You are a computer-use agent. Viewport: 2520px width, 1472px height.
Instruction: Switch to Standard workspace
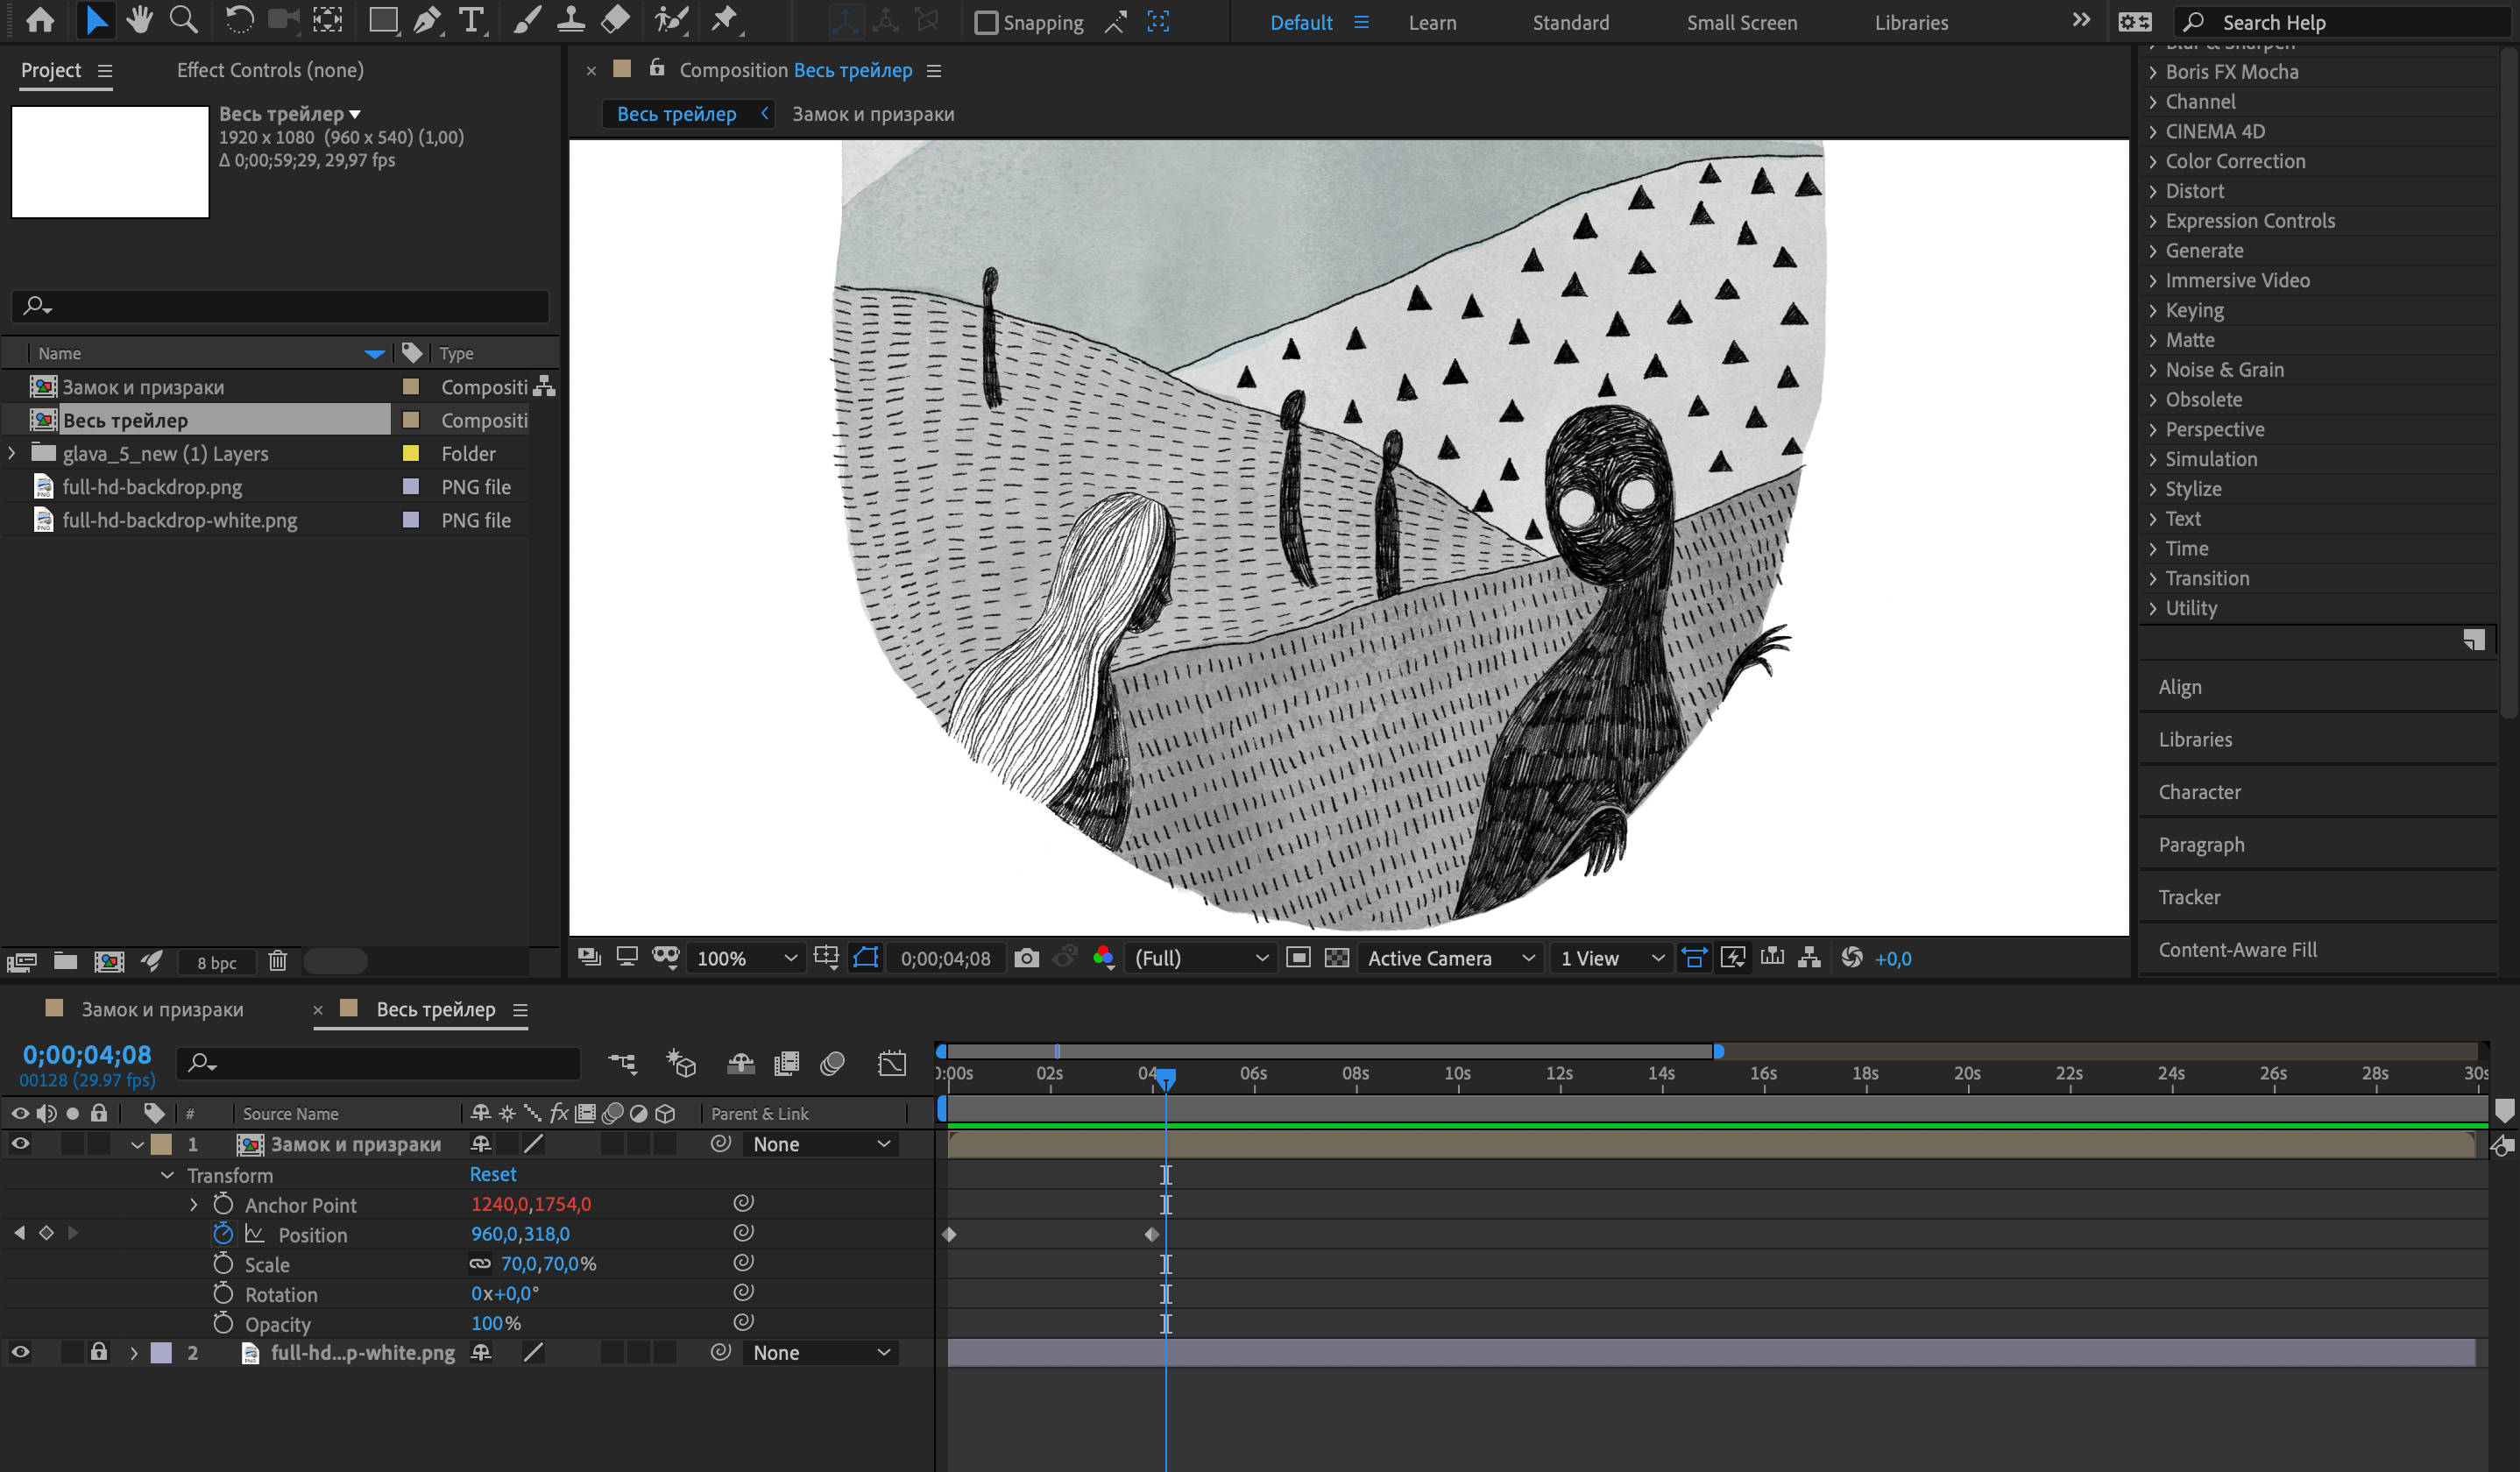pyautogui.click(x=1571, y=22)
